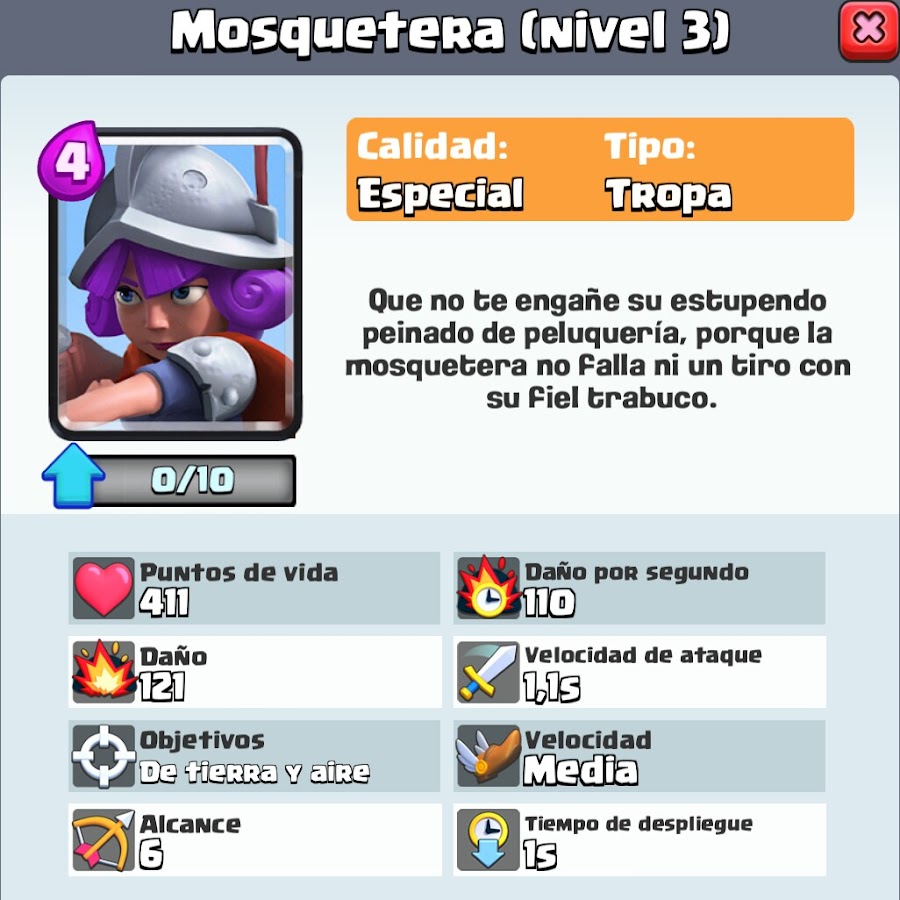The height and width of the screenshot is (900, 900).
Task: Select the Mosquetera card portrait
Action: 176,284
